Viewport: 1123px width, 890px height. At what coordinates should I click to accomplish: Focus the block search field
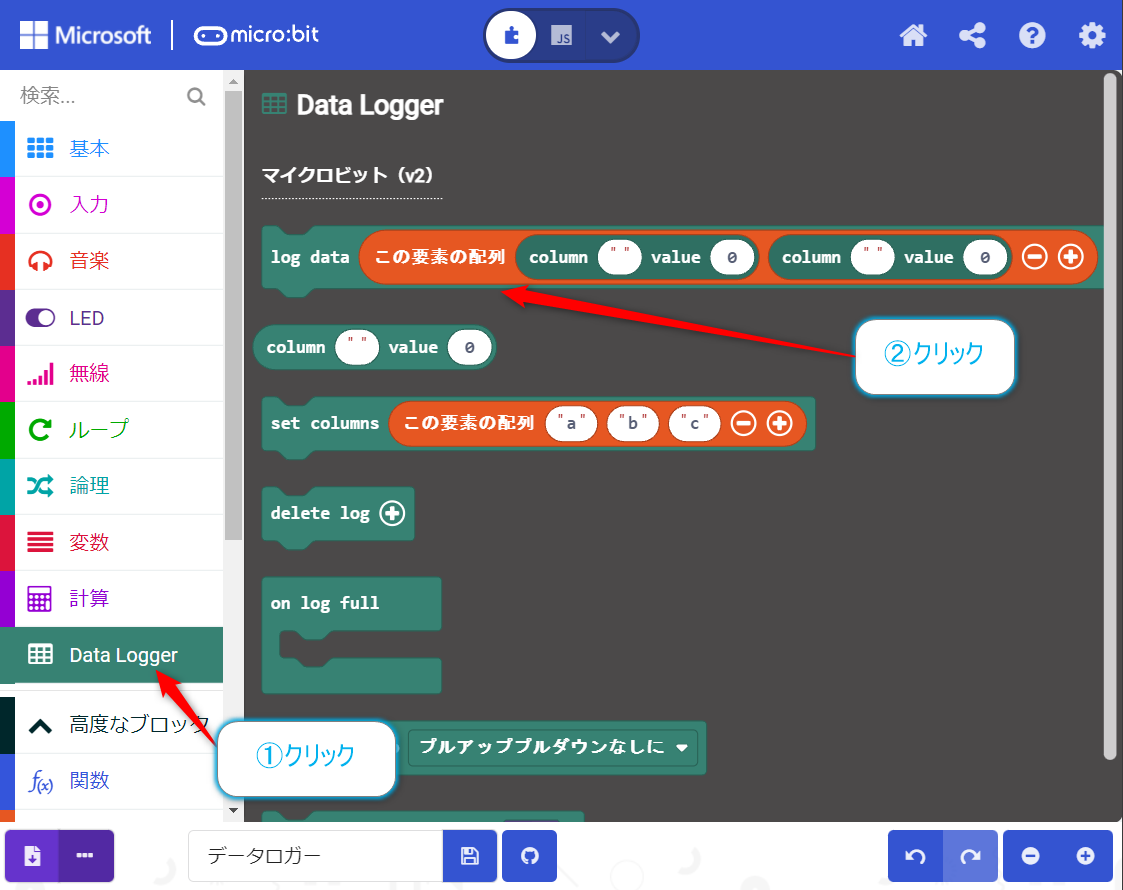(x=100, y=95)
